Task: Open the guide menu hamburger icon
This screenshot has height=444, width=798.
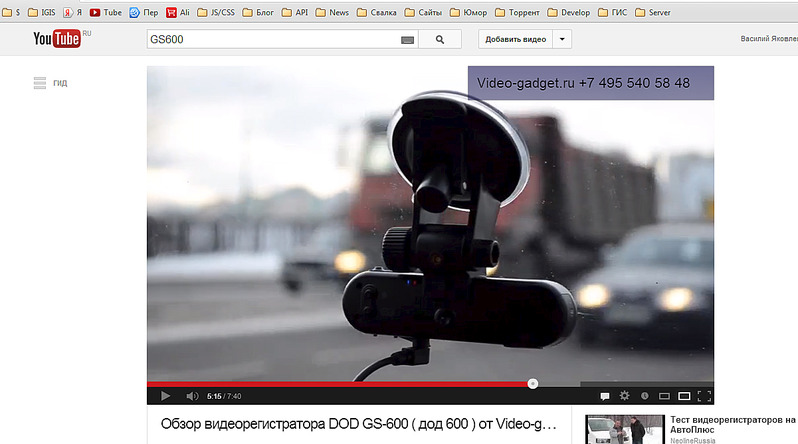Action: pos(40,82)
